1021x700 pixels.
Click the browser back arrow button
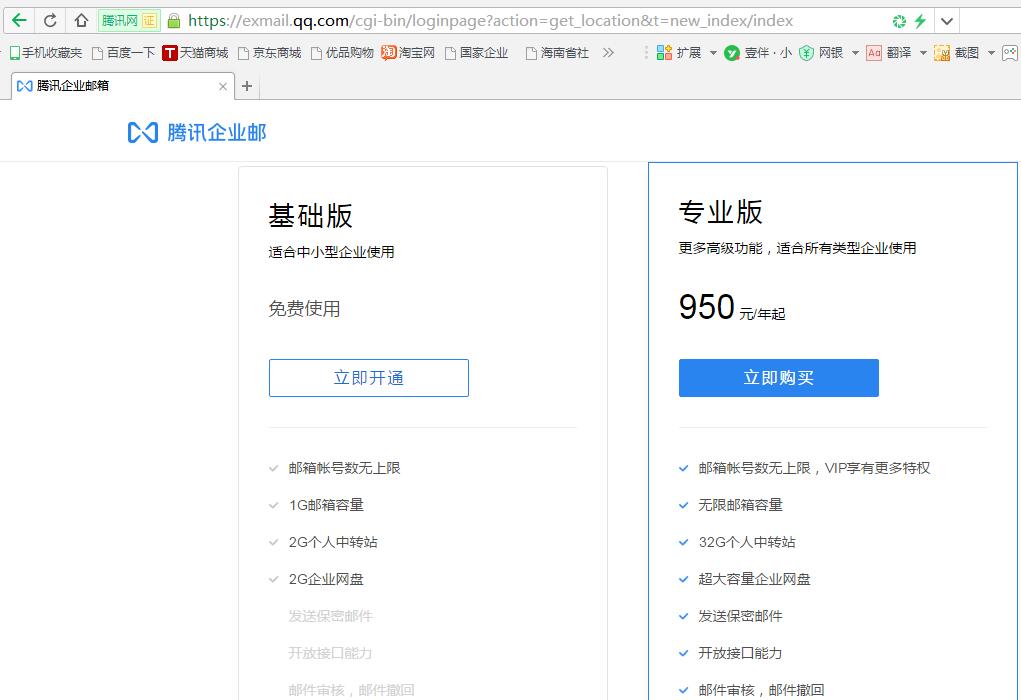[x=19, y=20]
